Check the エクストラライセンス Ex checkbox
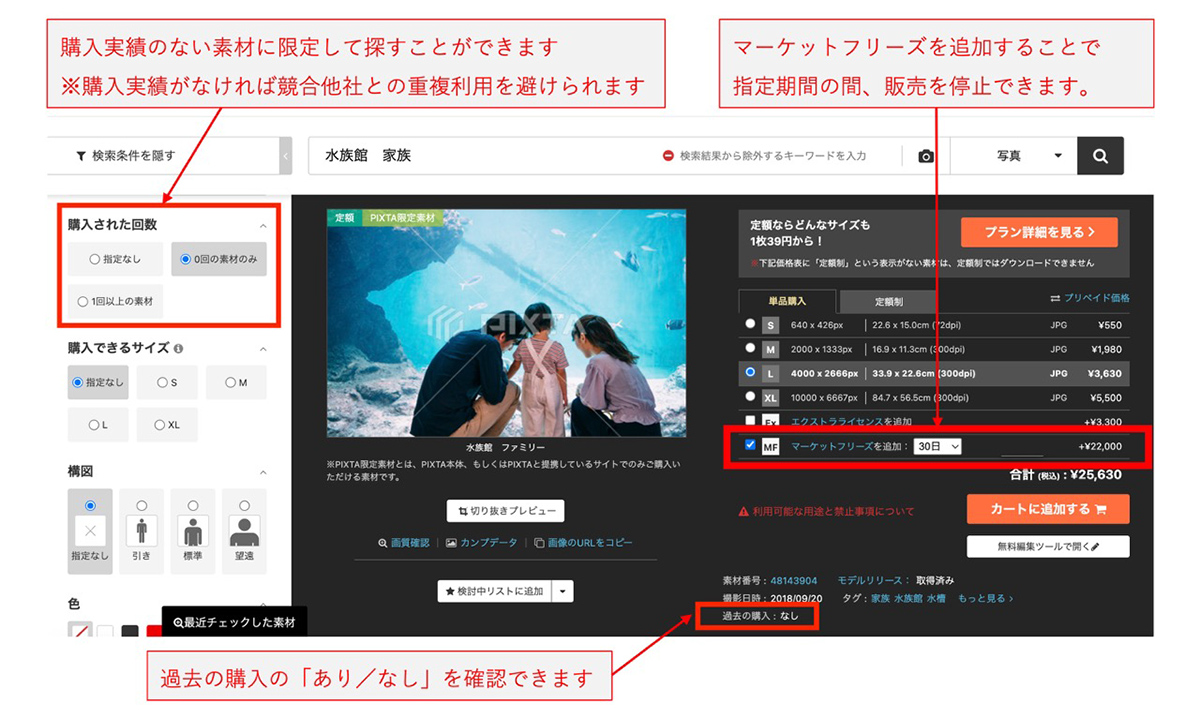Viewport: 1200px width, 719px height. tap(750, 420)
